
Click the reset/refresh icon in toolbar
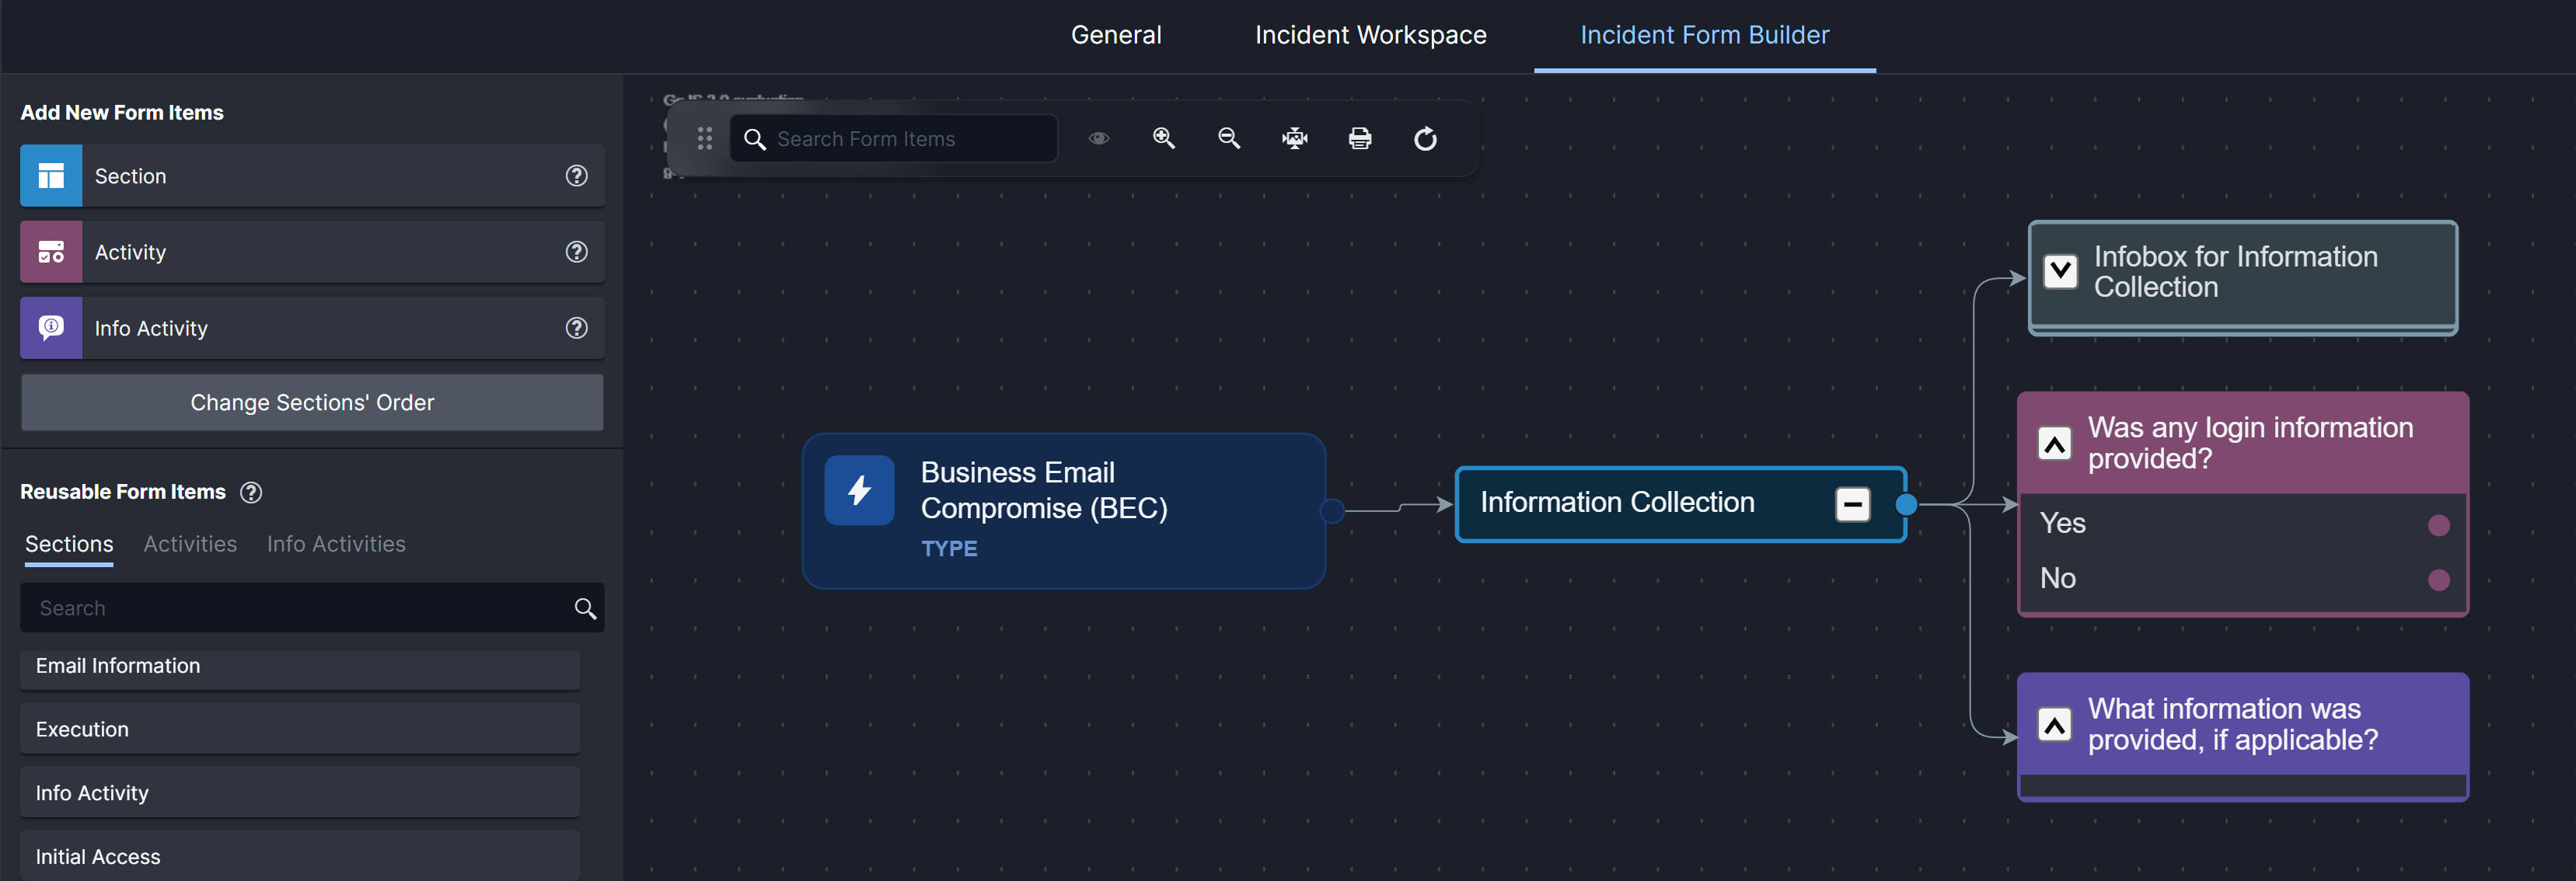pos(1425,138)
